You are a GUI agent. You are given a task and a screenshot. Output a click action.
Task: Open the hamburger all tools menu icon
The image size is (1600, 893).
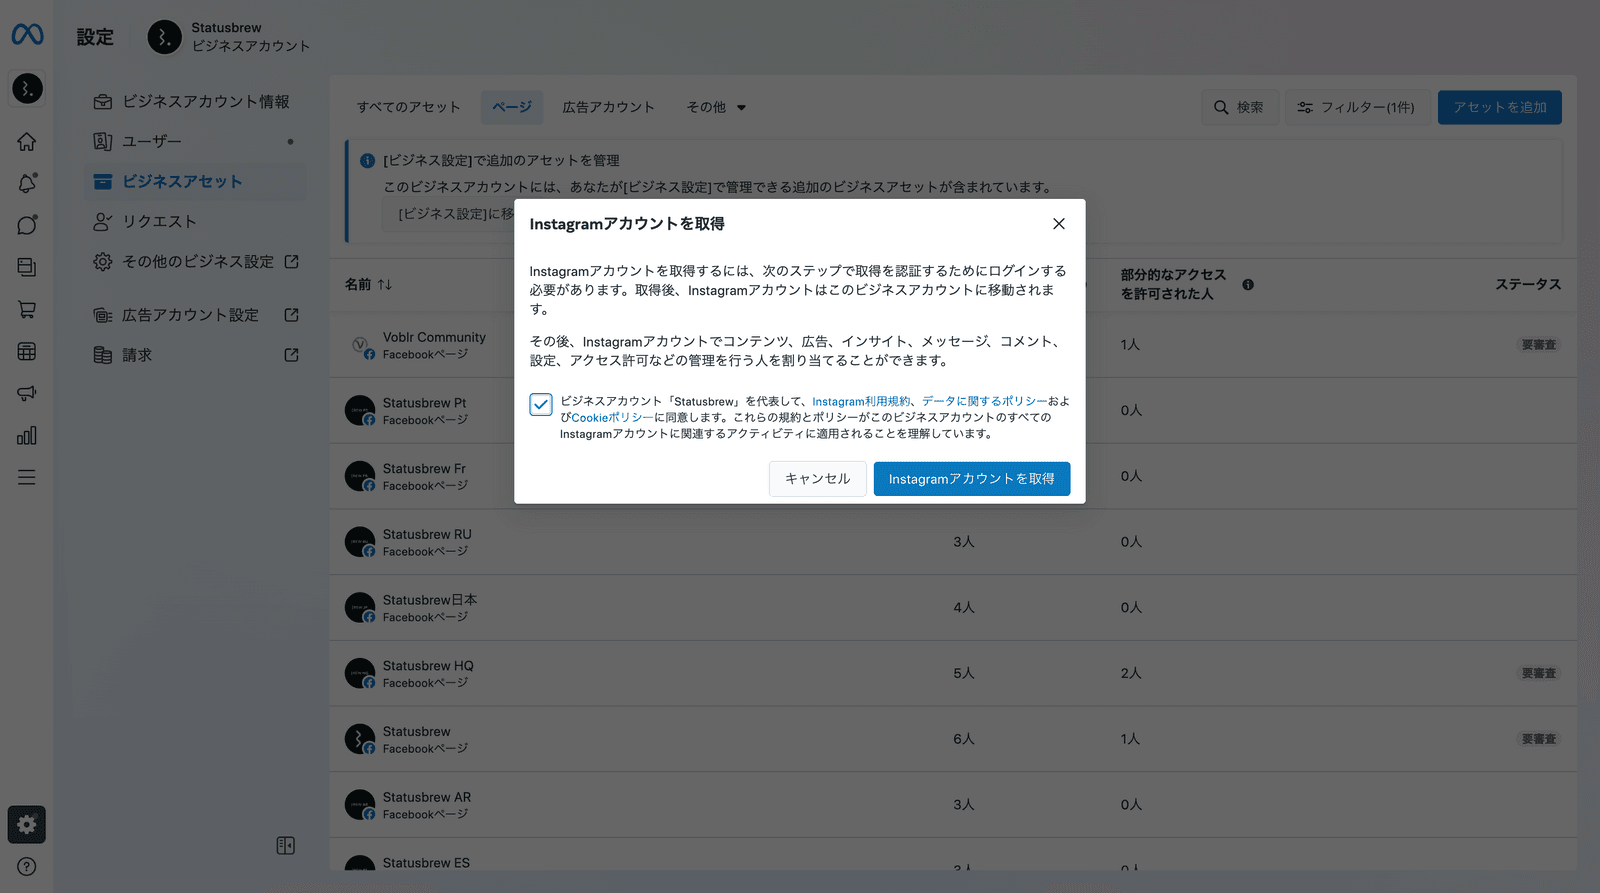[27, 478]
